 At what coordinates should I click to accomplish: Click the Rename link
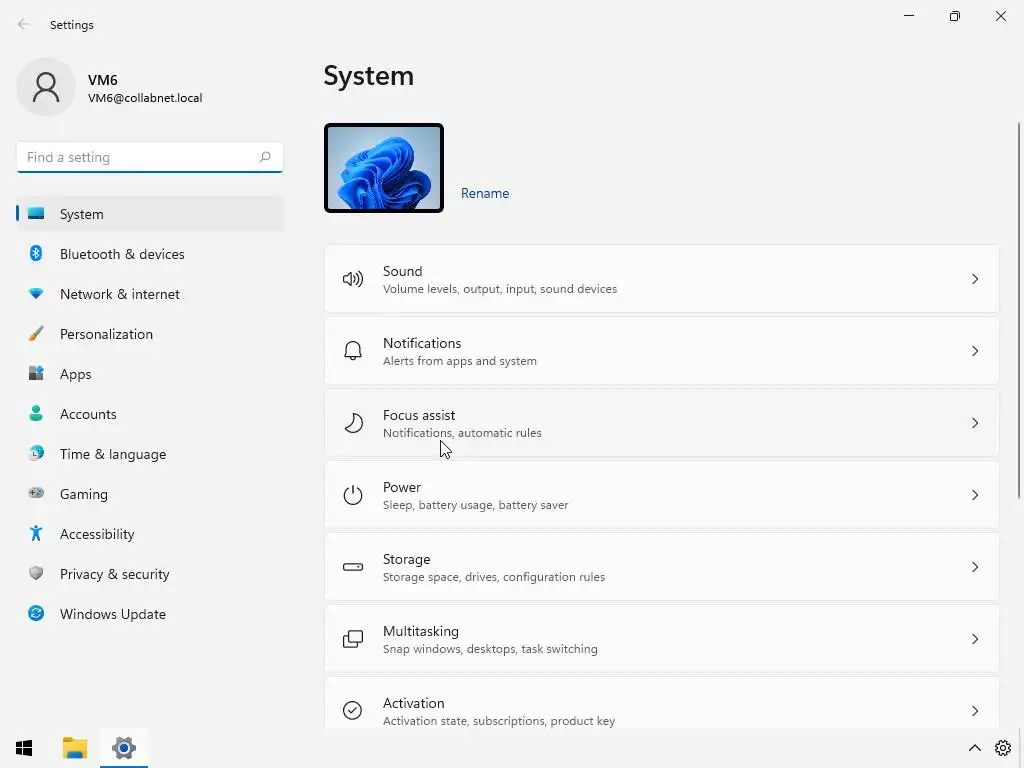[x=485, y=193]
